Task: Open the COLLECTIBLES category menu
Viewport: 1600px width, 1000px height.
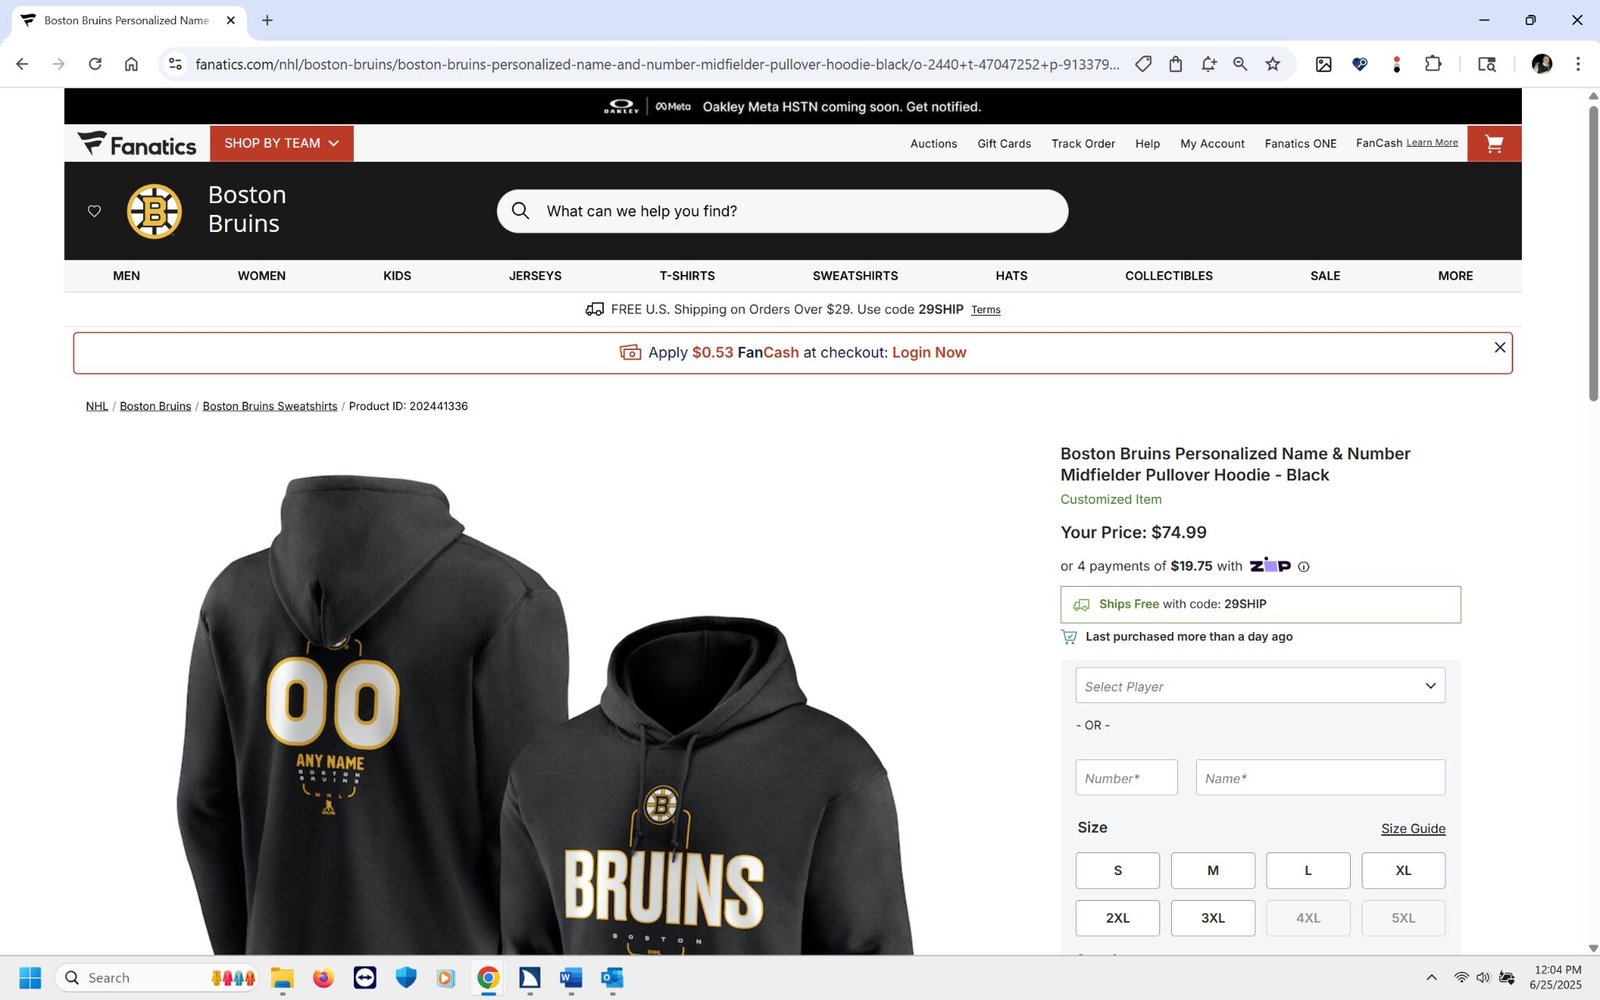Action: click(x=1169, y=276)
